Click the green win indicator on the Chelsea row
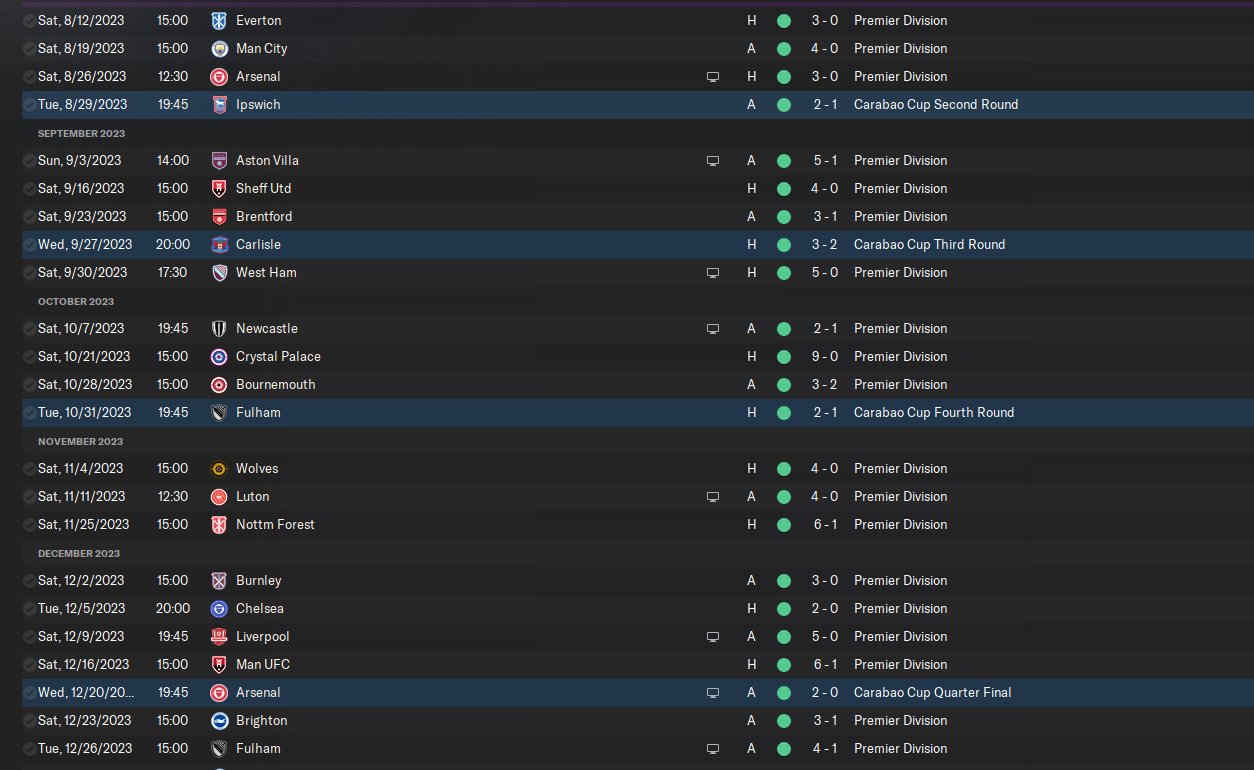Image resolution: width=1254 pixels, height=770 pixels. coord(783,608)
